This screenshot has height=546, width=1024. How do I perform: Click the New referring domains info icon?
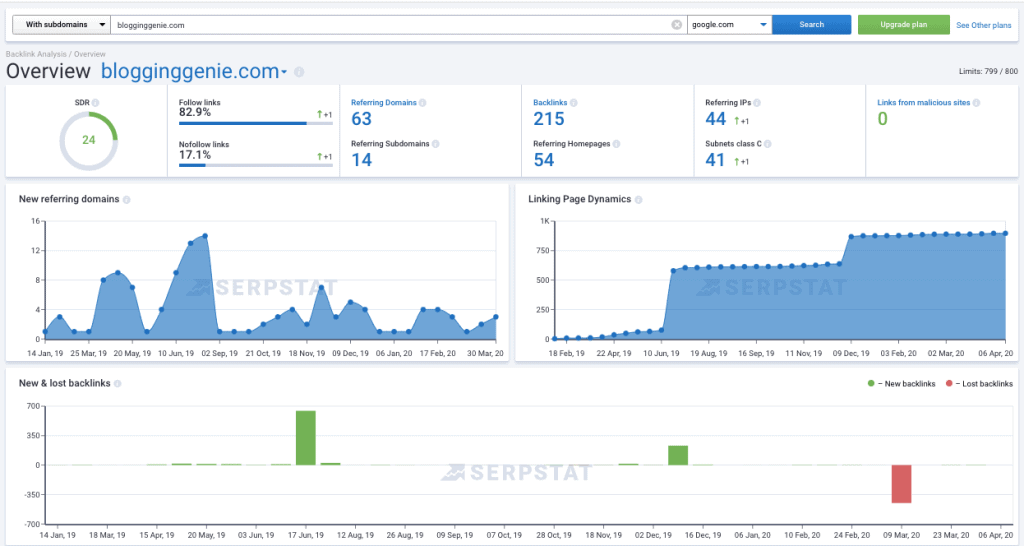[x=127, y=200]
